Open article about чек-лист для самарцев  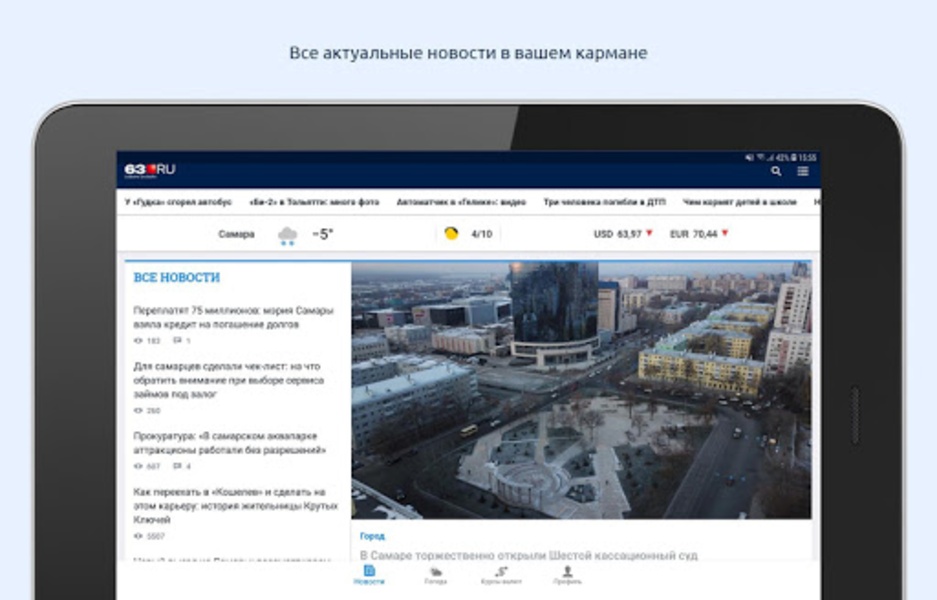tap(229, 380)
